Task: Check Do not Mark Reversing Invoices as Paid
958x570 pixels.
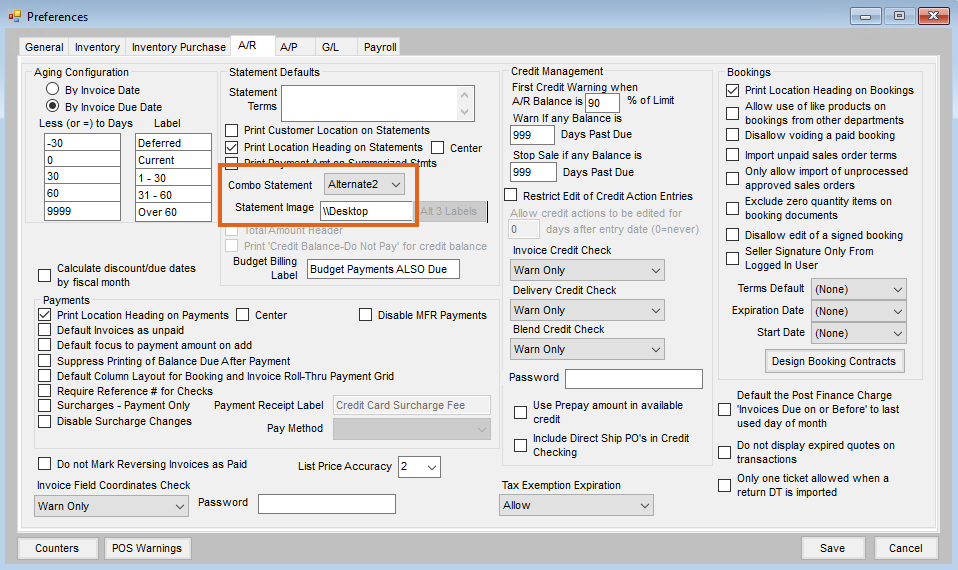Action: (x=45, y=464)
